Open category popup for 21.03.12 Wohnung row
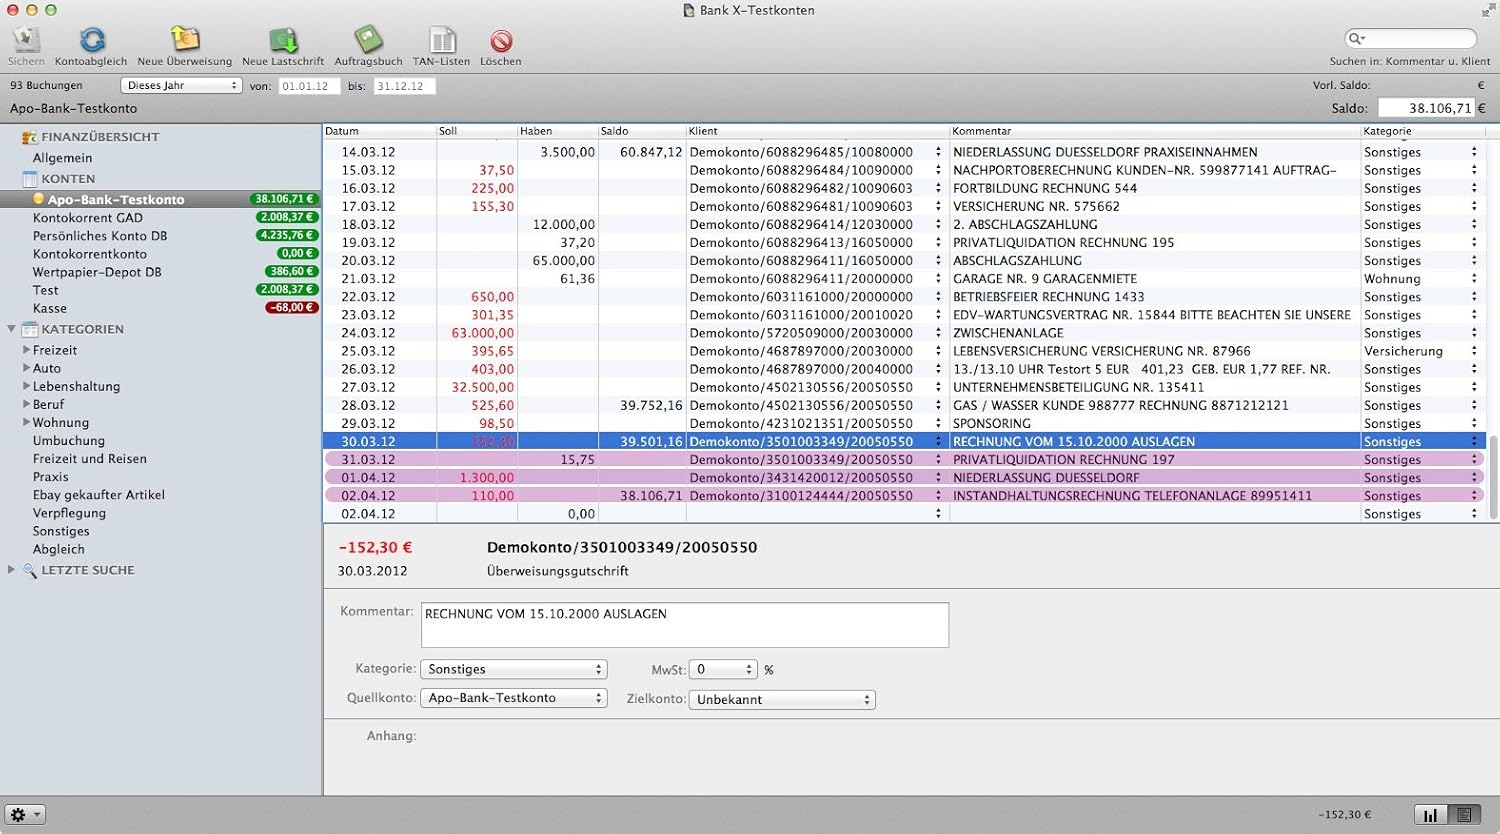This screenshot has height=834, width=1500. click(1474, 279)
